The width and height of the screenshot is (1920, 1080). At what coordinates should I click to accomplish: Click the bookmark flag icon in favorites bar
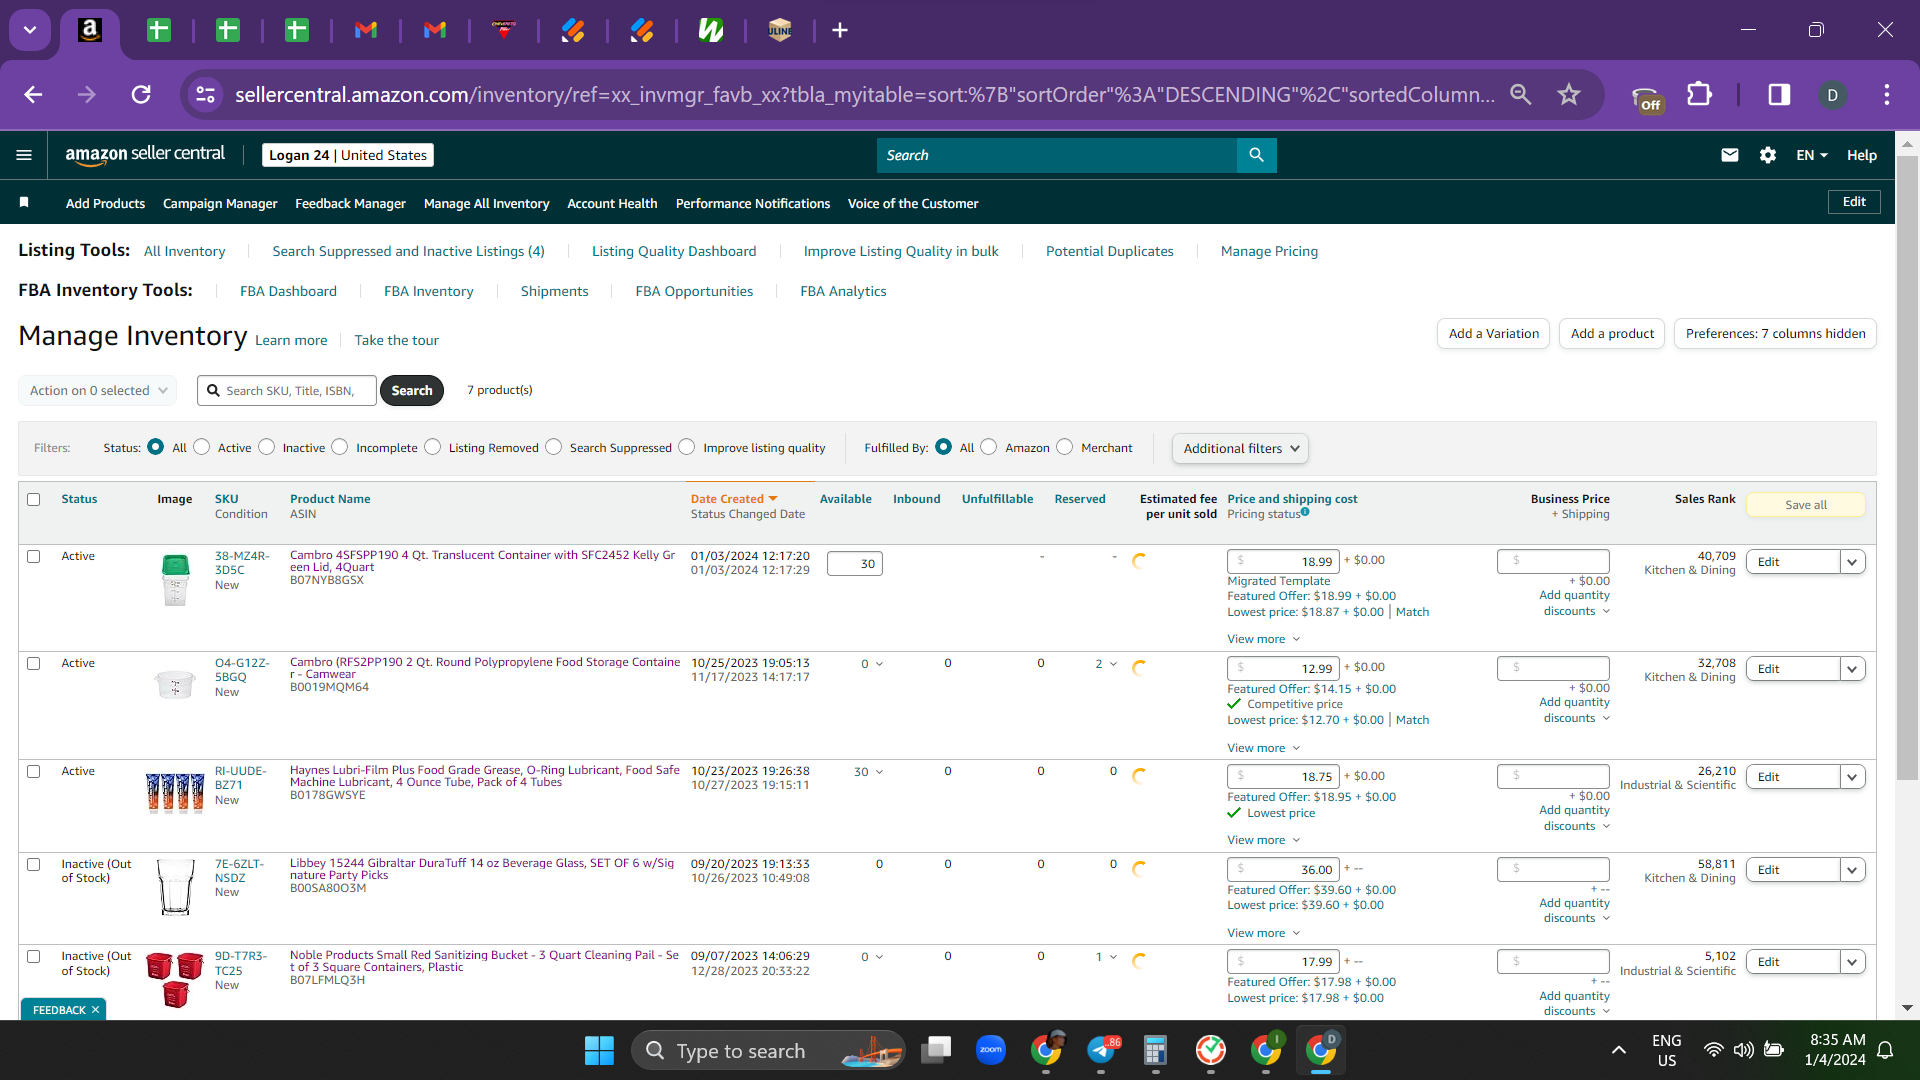pyautogui.click(x=24, y=203)
